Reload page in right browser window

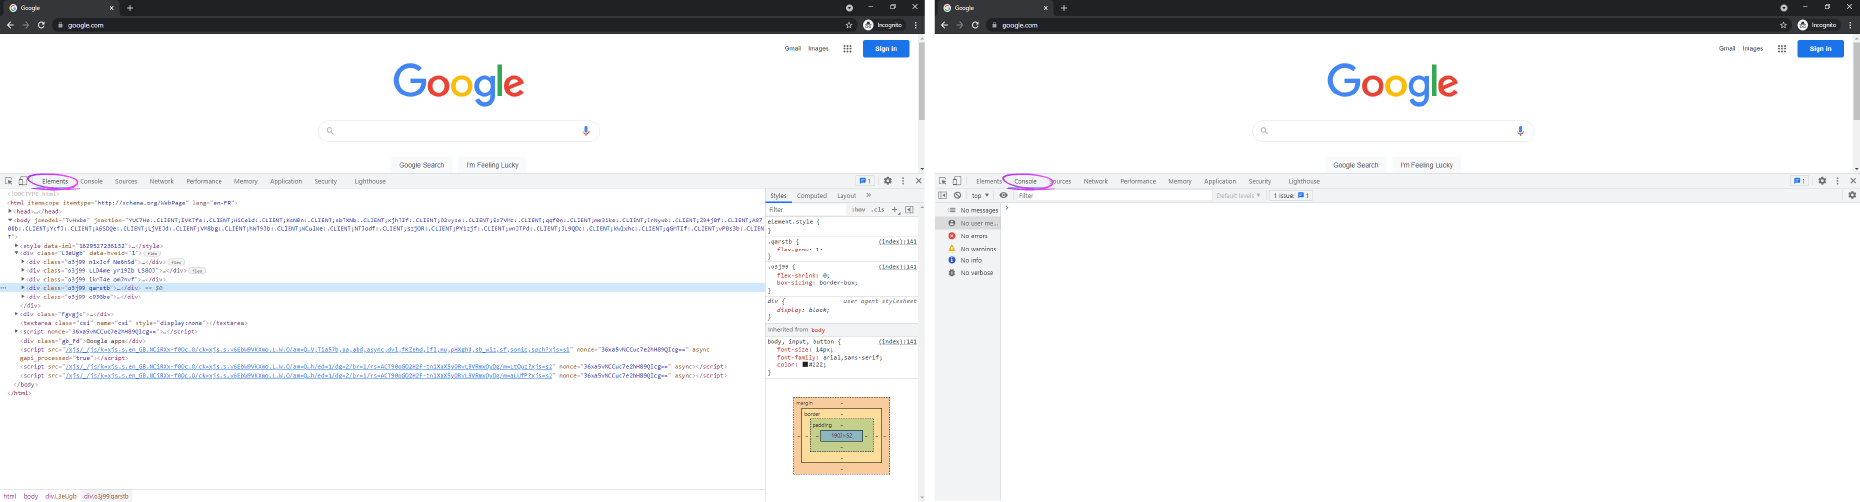975,25
